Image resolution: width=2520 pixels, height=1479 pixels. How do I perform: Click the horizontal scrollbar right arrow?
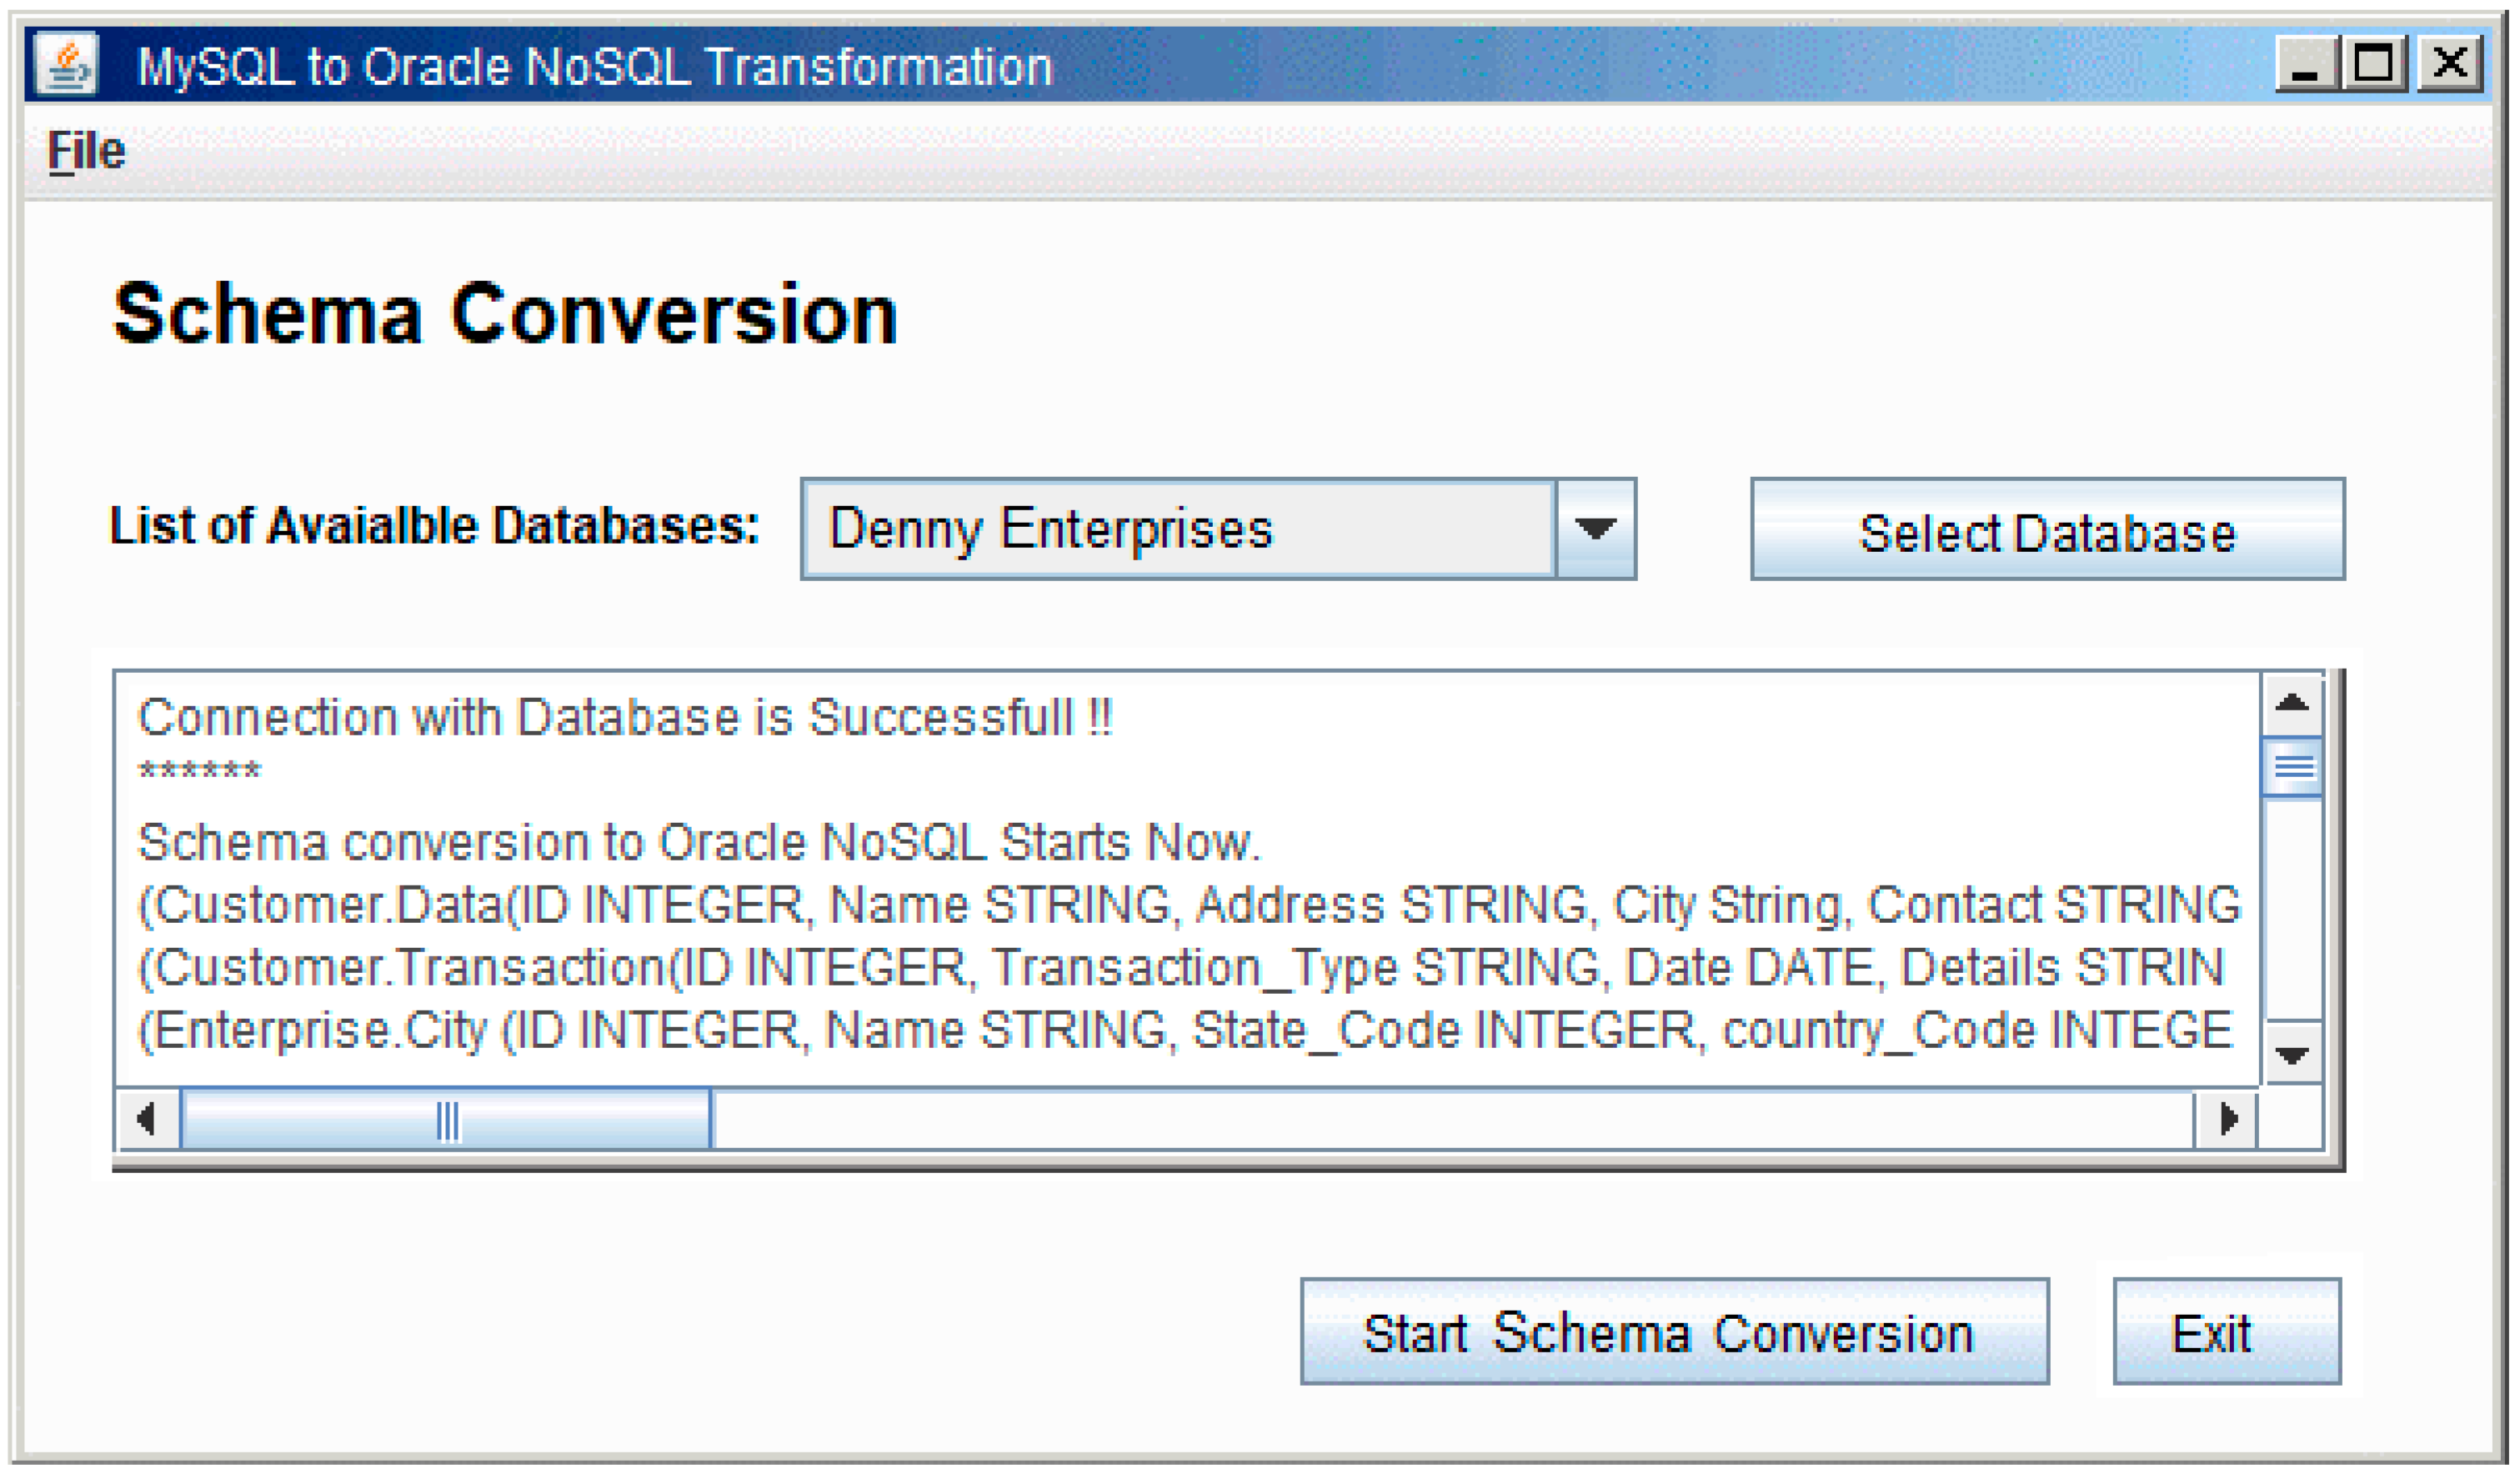coord(2226,1118)
